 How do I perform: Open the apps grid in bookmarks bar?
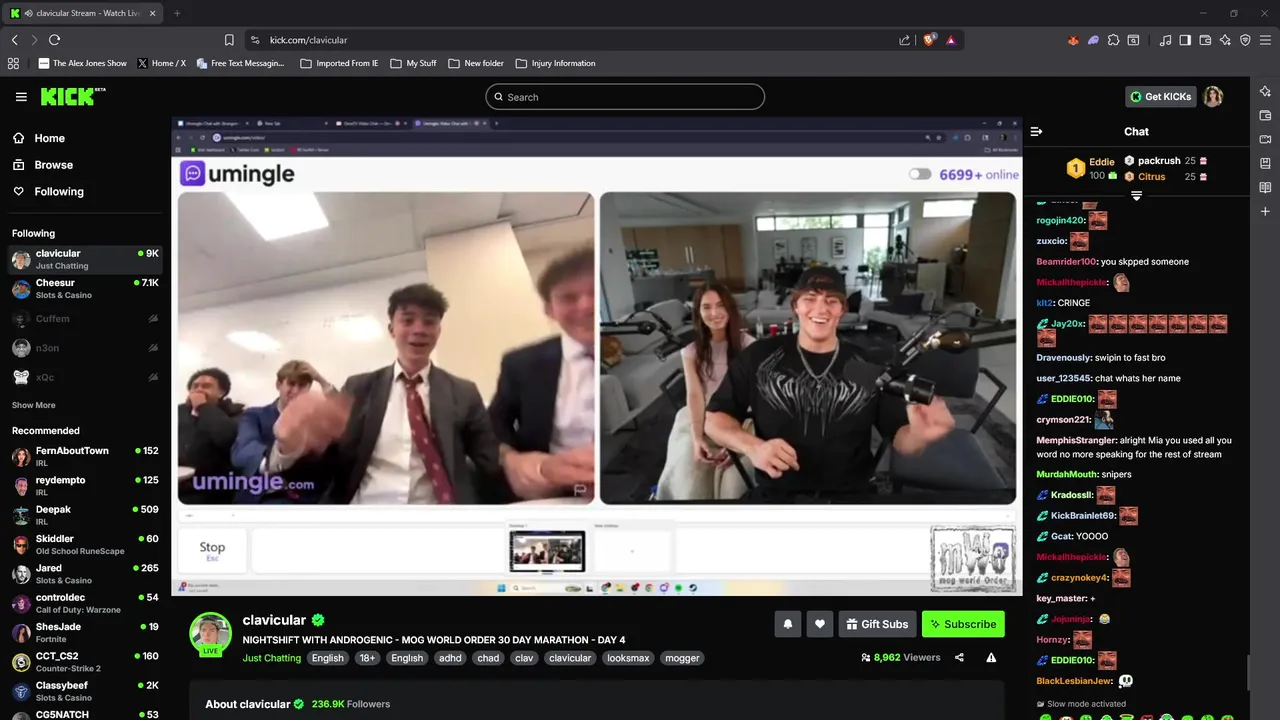point(13,63)
